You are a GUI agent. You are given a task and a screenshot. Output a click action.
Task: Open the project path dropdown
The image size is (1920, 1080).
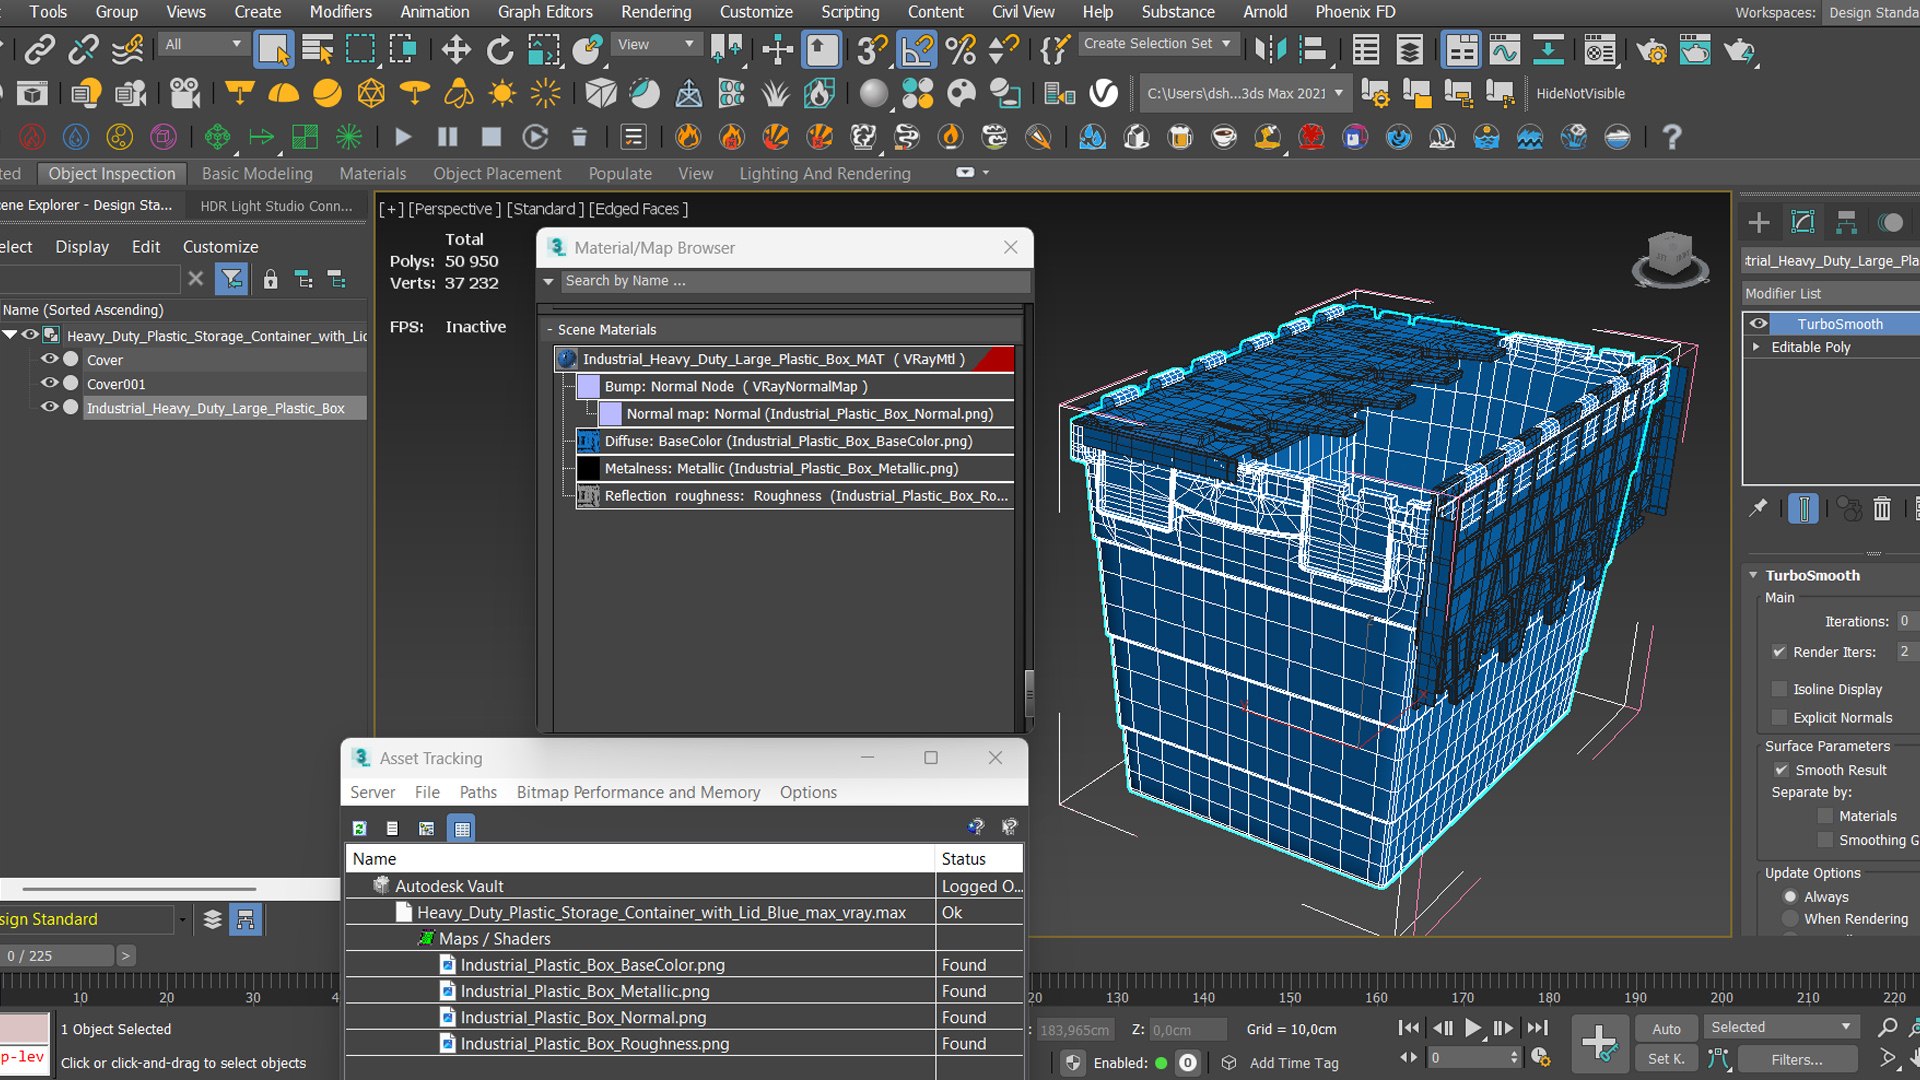pos(1246,93)
